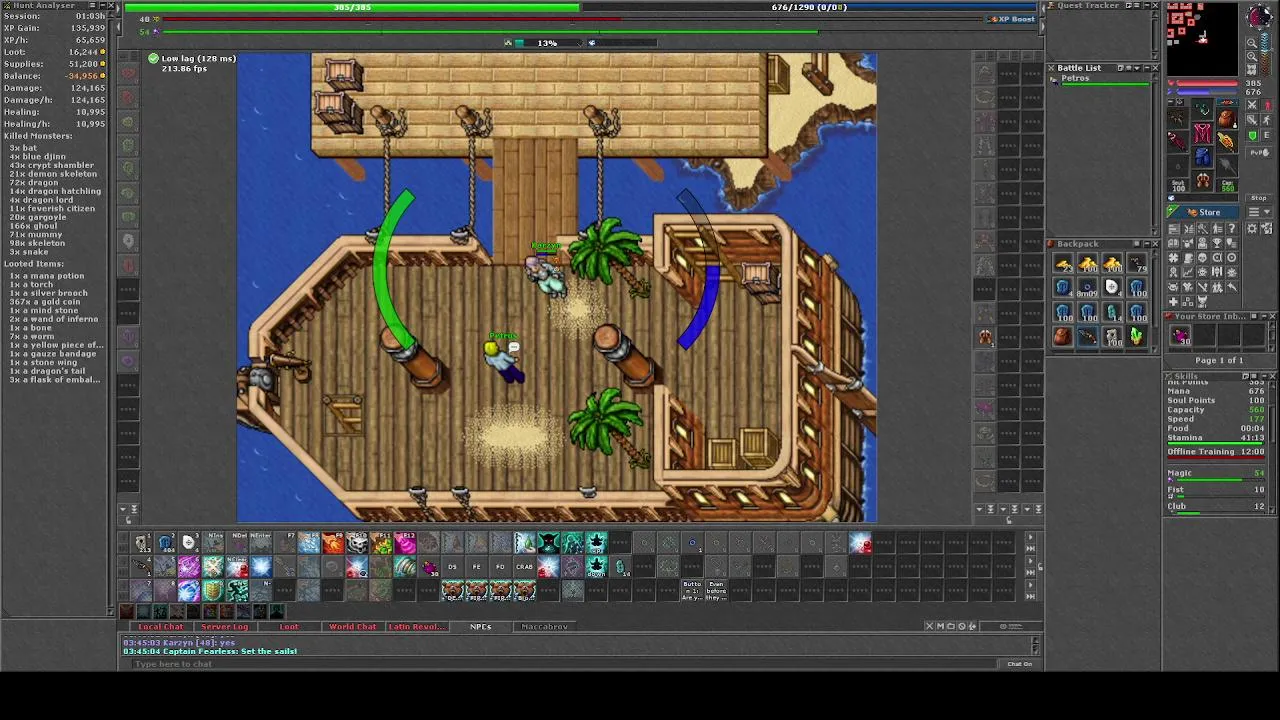Click the green crystal item in Backpack
The width and height of the screenshot is (1280, 720).
[1137, 336]
